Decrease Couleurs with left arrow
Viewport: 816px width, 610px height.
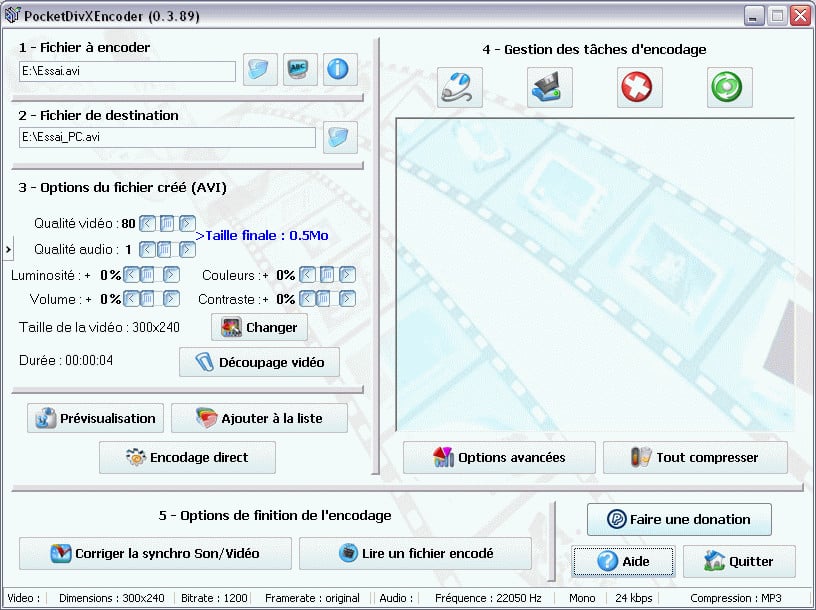308,274
